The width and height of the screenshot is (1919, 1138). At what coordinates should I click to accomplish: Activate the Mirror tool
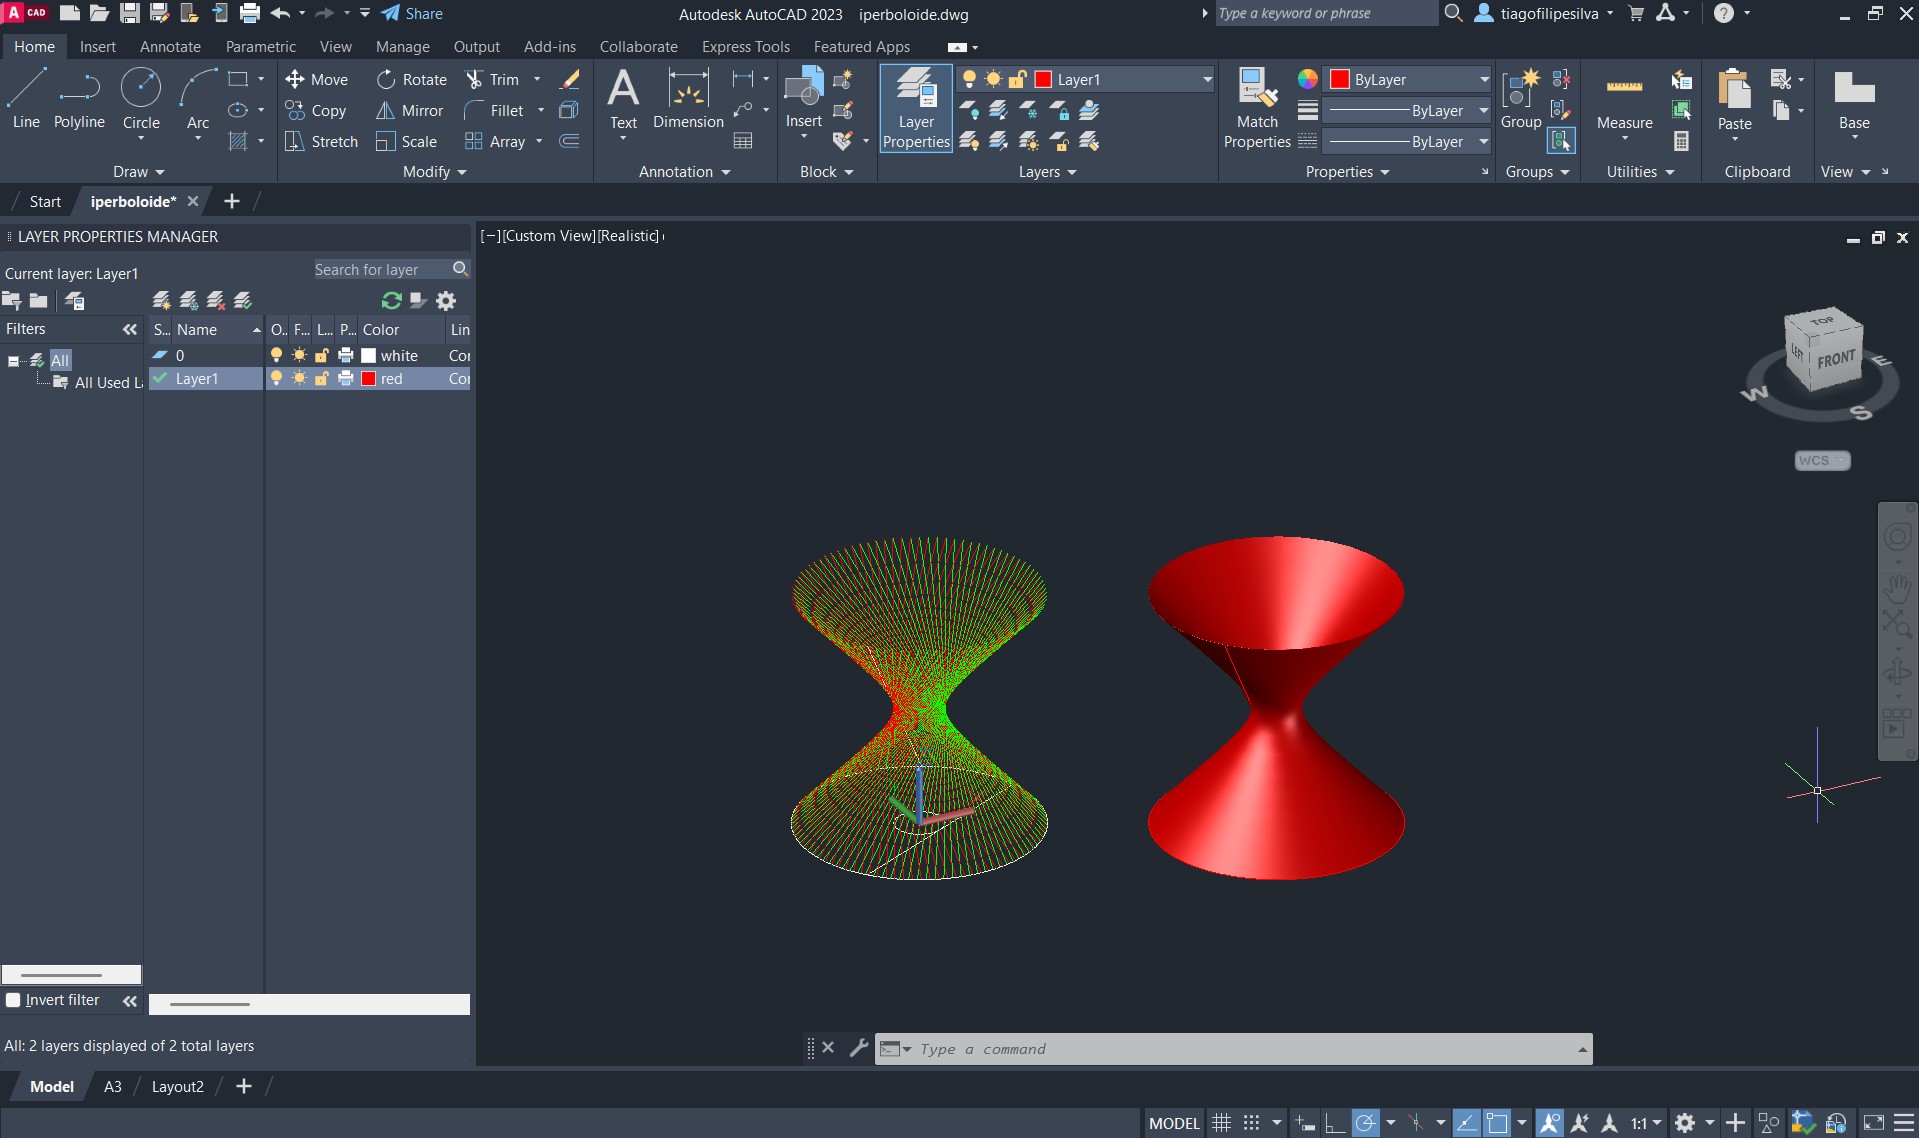pyautogui.click(x=409, y=110)
